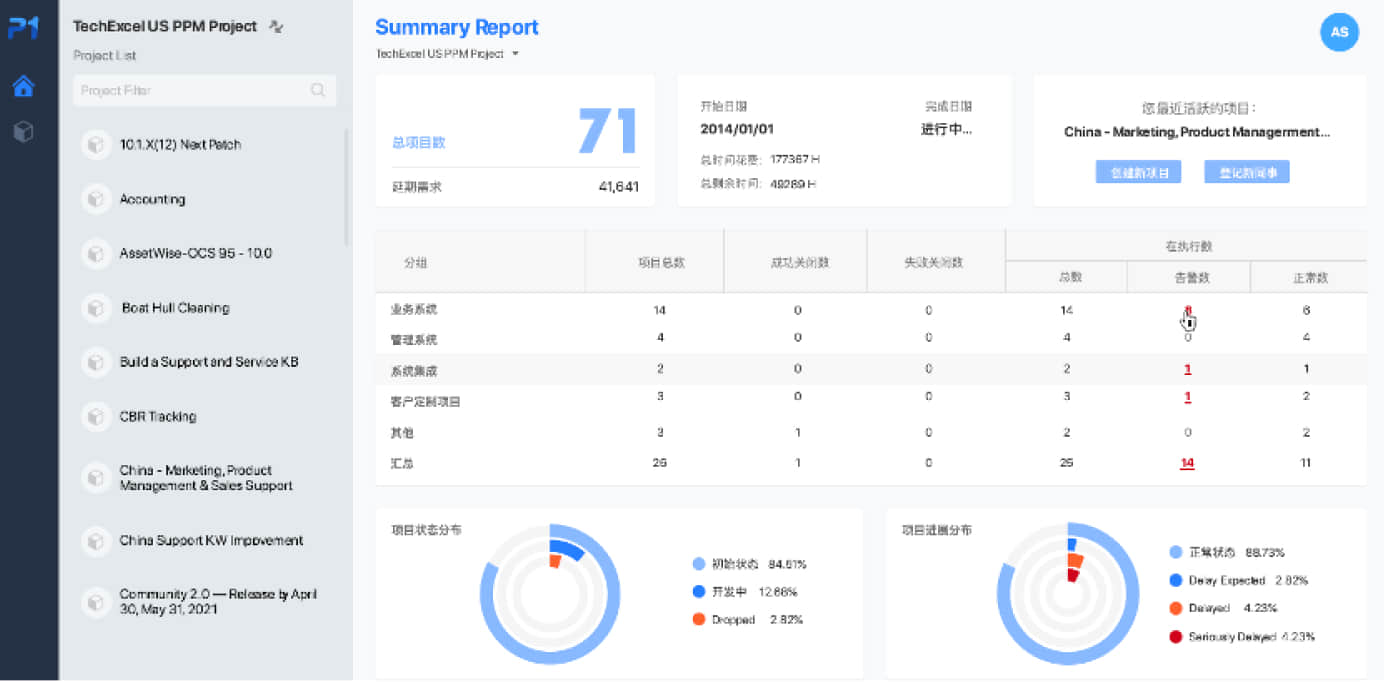1386x682 pixels.
Task: Click the 正常状态 legend swatch
Action: 1175,552
